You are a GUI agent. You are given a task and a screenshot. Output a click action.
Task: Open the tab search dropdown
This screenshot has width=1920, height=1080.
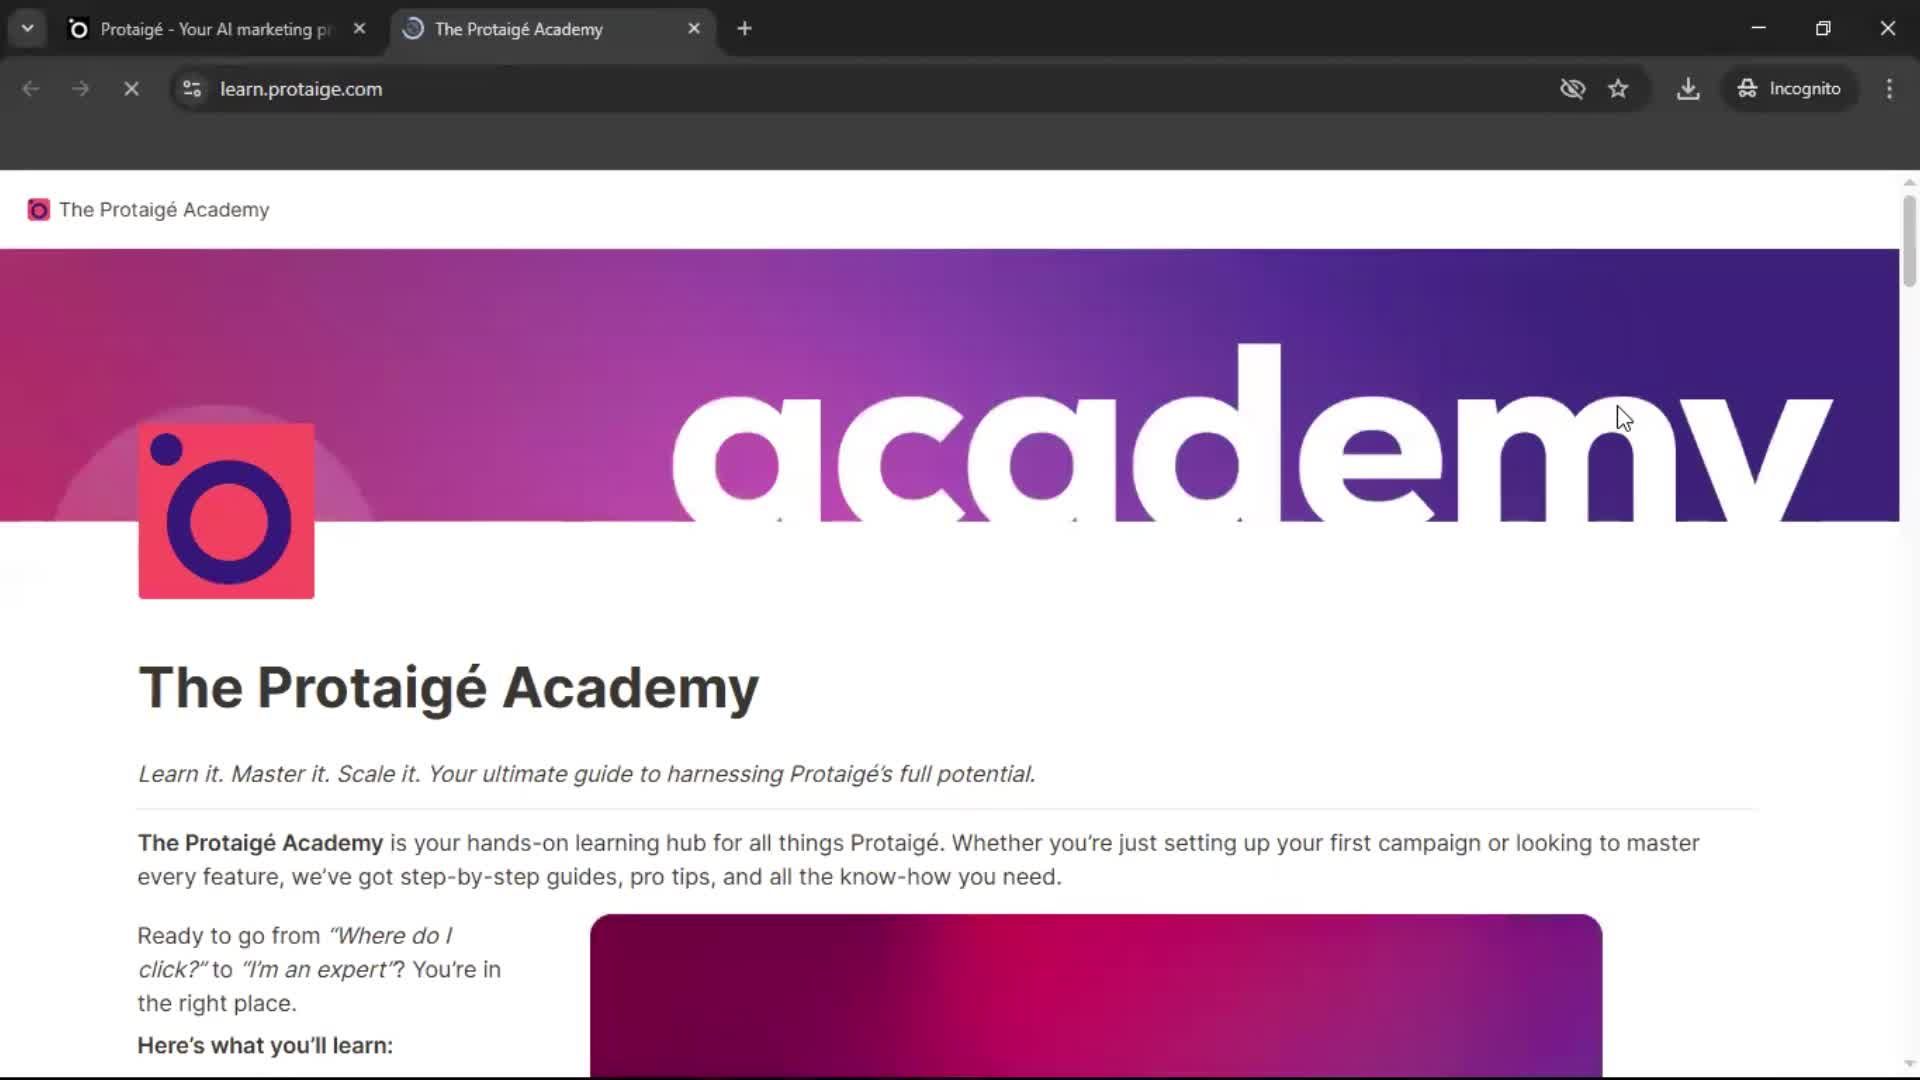coord(27,28)
